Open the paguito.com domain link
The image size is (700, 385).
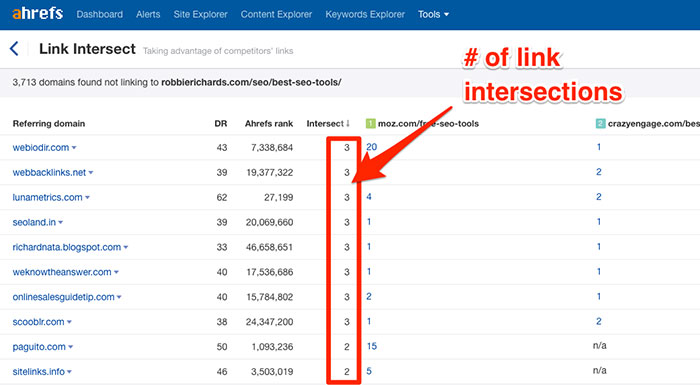(x=39, y=347)
